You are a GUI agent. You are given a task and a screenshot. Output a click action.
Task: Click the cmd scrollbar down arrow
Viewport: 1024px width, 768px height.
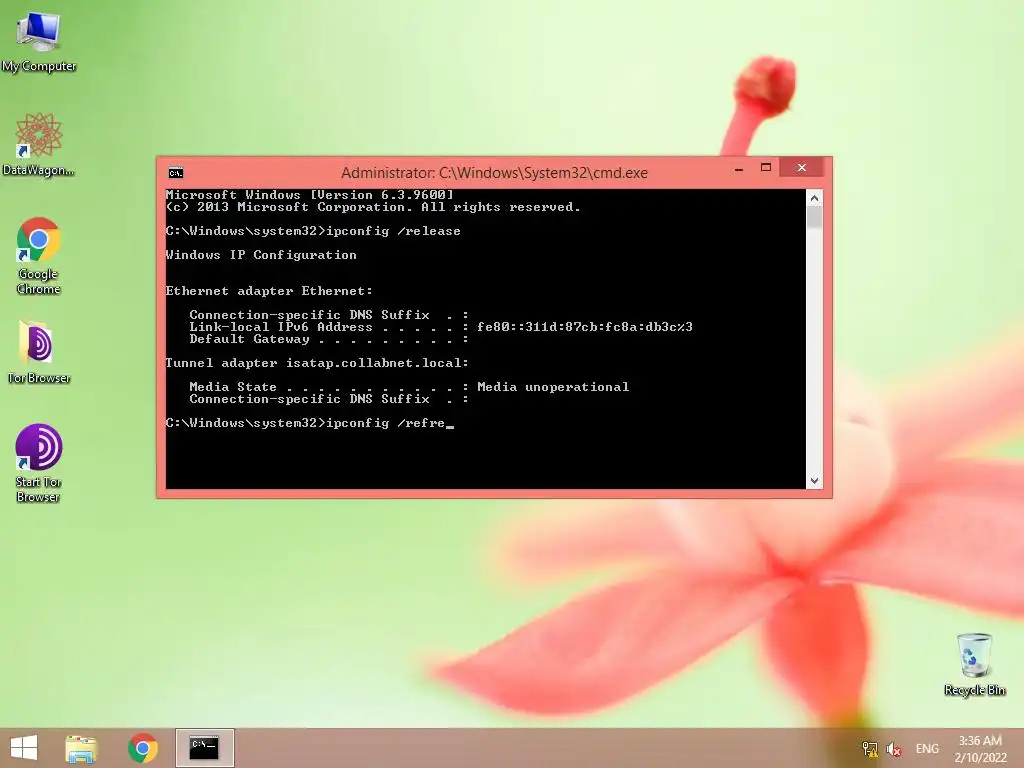pos(814,481)
